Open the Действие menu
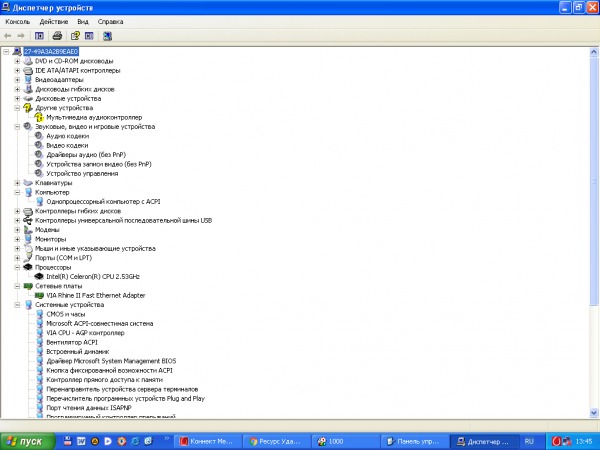Viewport: 600px width, 450px height. [x=54, y=22]
